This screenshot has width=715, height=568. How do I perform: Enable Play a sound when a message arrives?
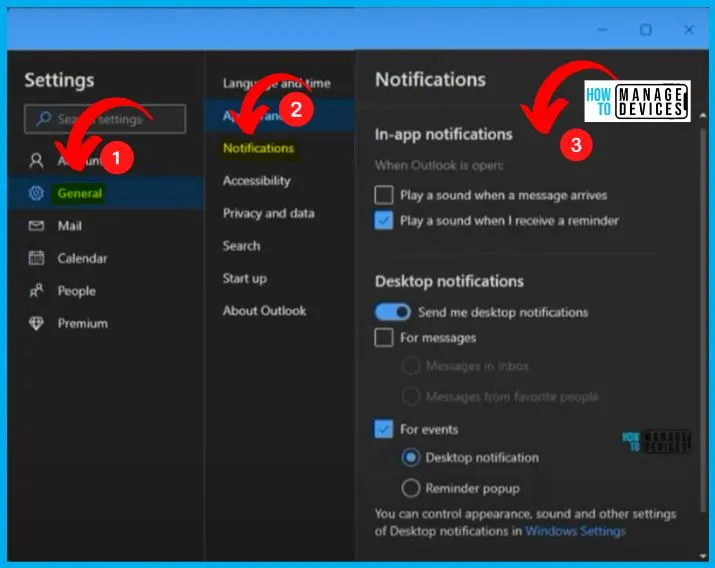pos(383,195)
